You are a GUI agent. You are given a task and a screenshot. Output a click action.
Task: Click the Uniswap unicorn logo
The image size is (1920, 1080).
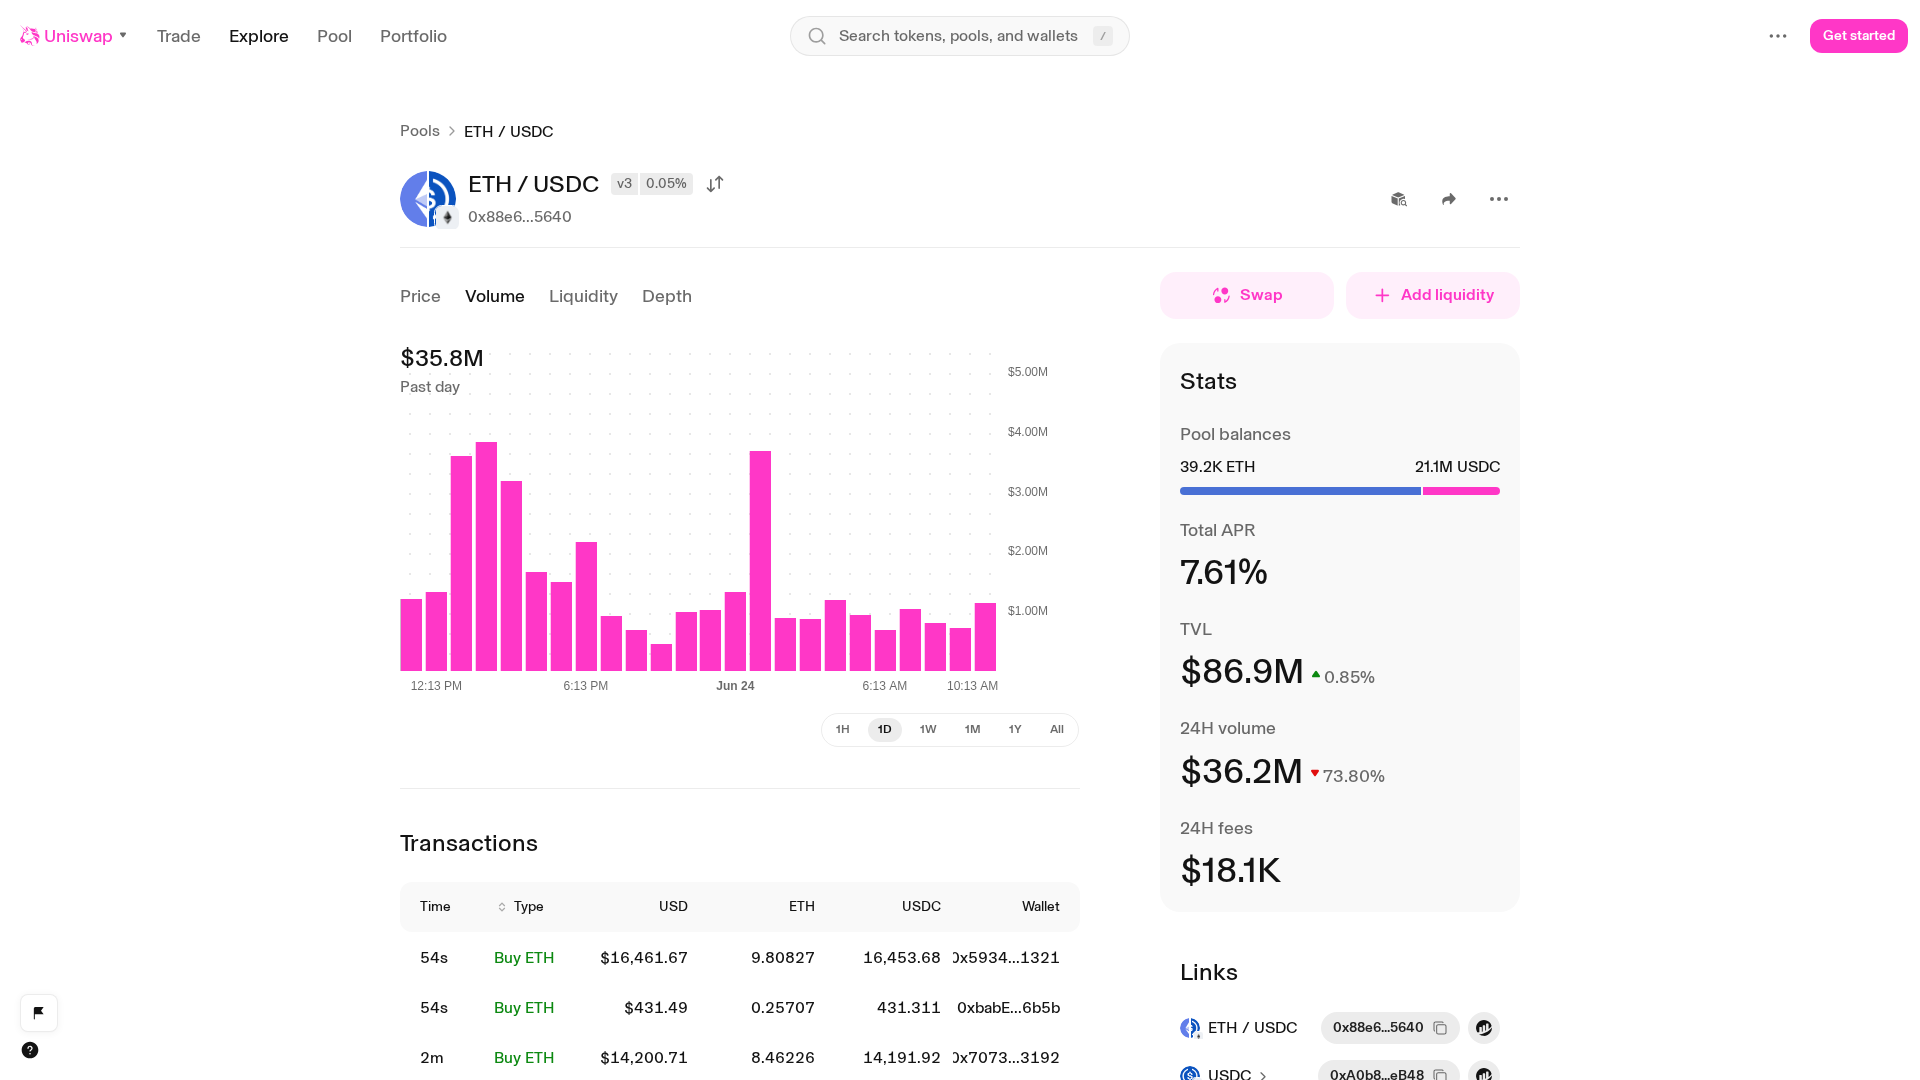tap(30, 36)
